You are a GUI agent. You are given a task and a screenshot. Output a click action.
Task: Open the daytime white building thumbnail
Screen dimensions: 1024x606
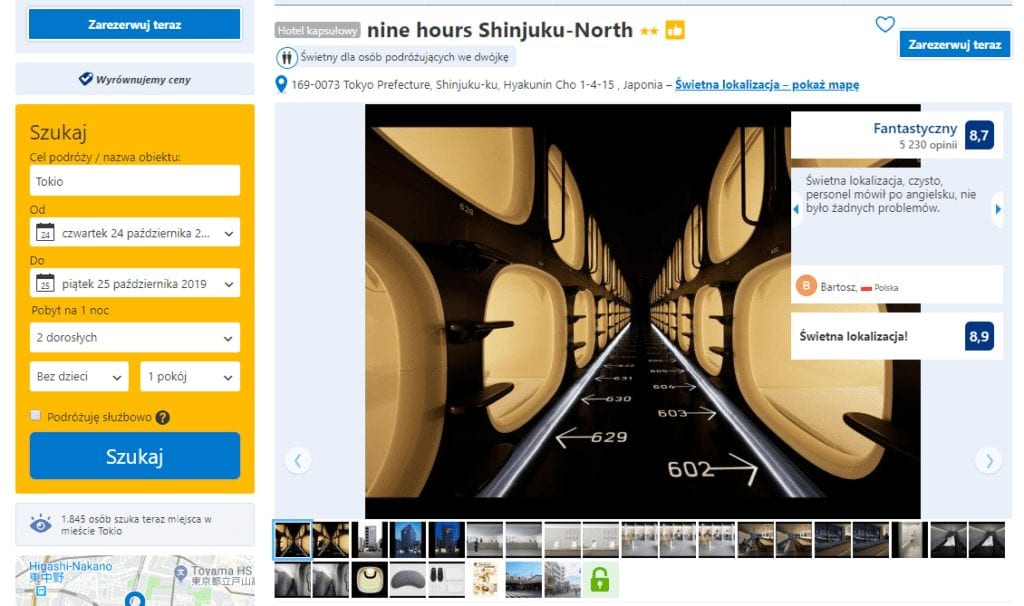click(x=369, y=540)
